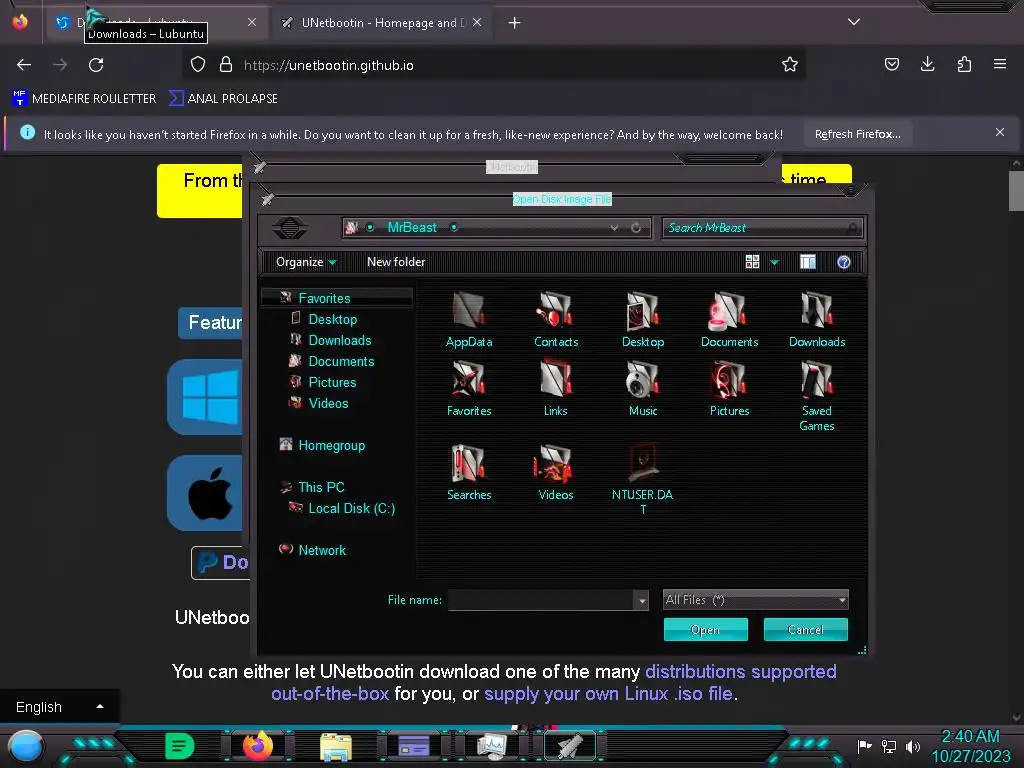Toggle the preview pane icon
Screen dimensions: 1024x768
807,262
